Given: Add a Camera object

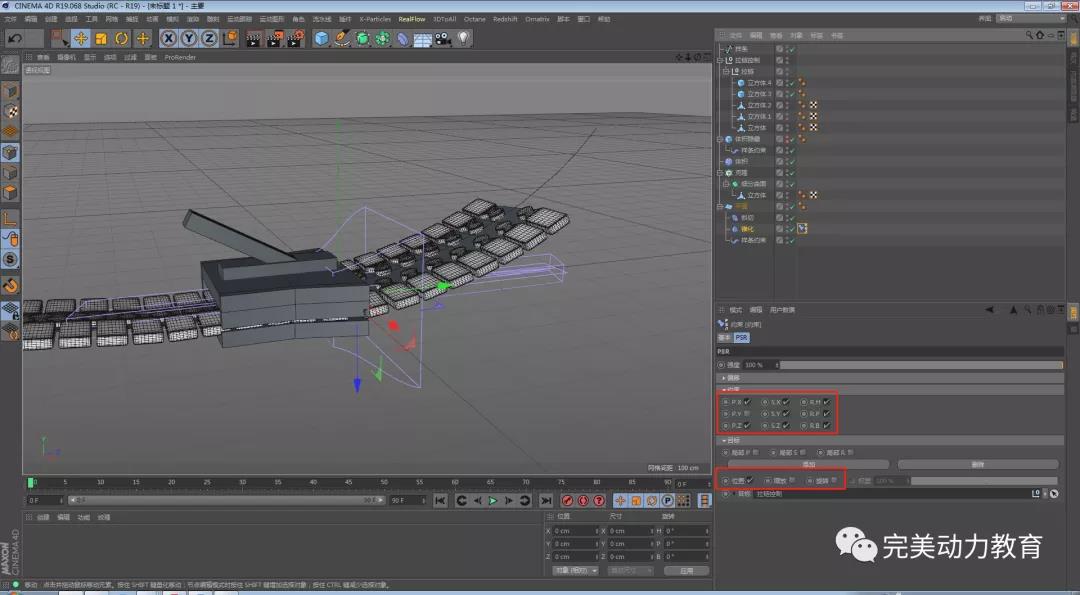Looking at the screenshot, I should point(442,38).
